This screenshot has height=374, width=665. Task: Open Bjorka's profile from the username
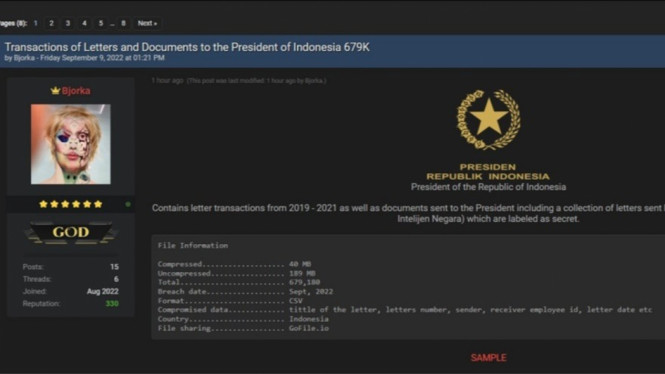pos(76,91)
